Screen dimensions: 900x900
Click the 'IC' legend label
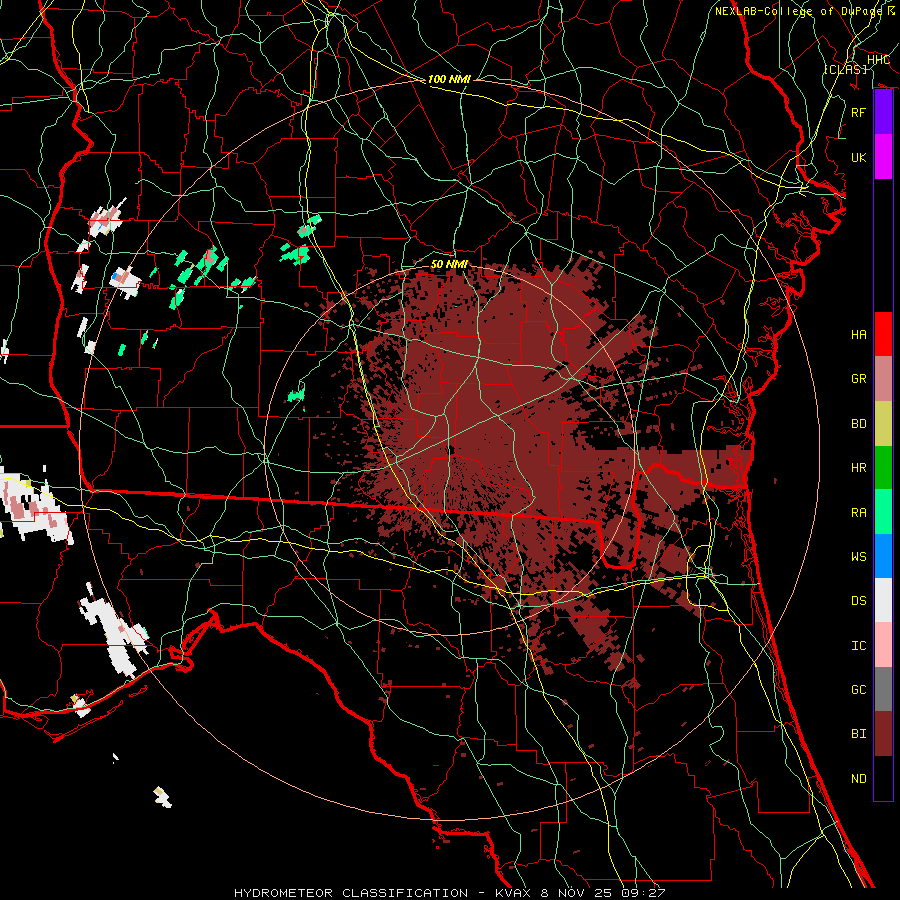(858, 645)
